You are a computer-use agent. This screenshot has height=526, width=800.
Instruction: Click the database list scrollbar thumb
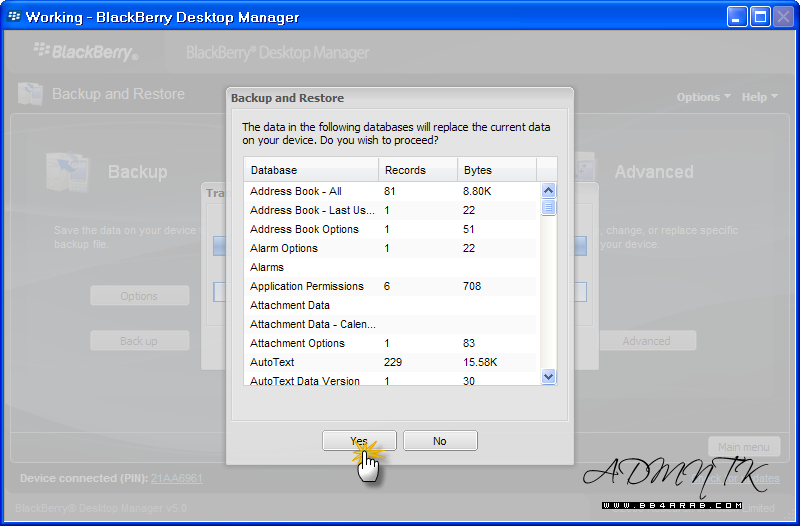[x=548, y=207]
